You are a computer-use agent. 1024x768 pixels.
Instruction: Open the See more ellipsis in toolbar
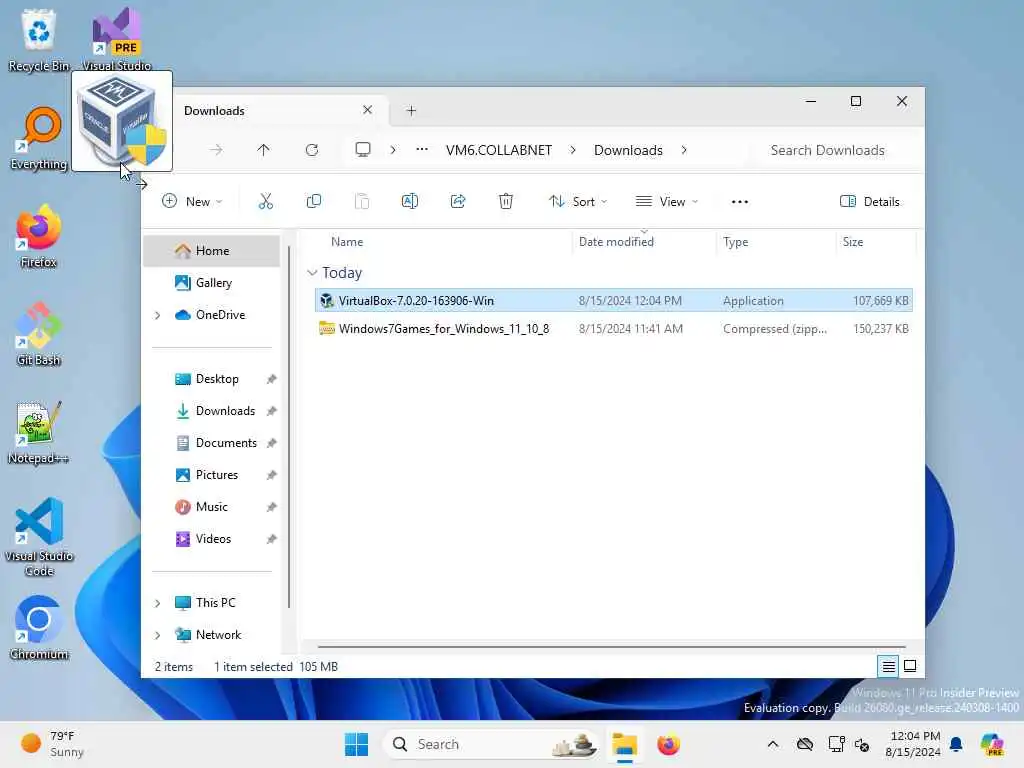(x=739, y=202)
